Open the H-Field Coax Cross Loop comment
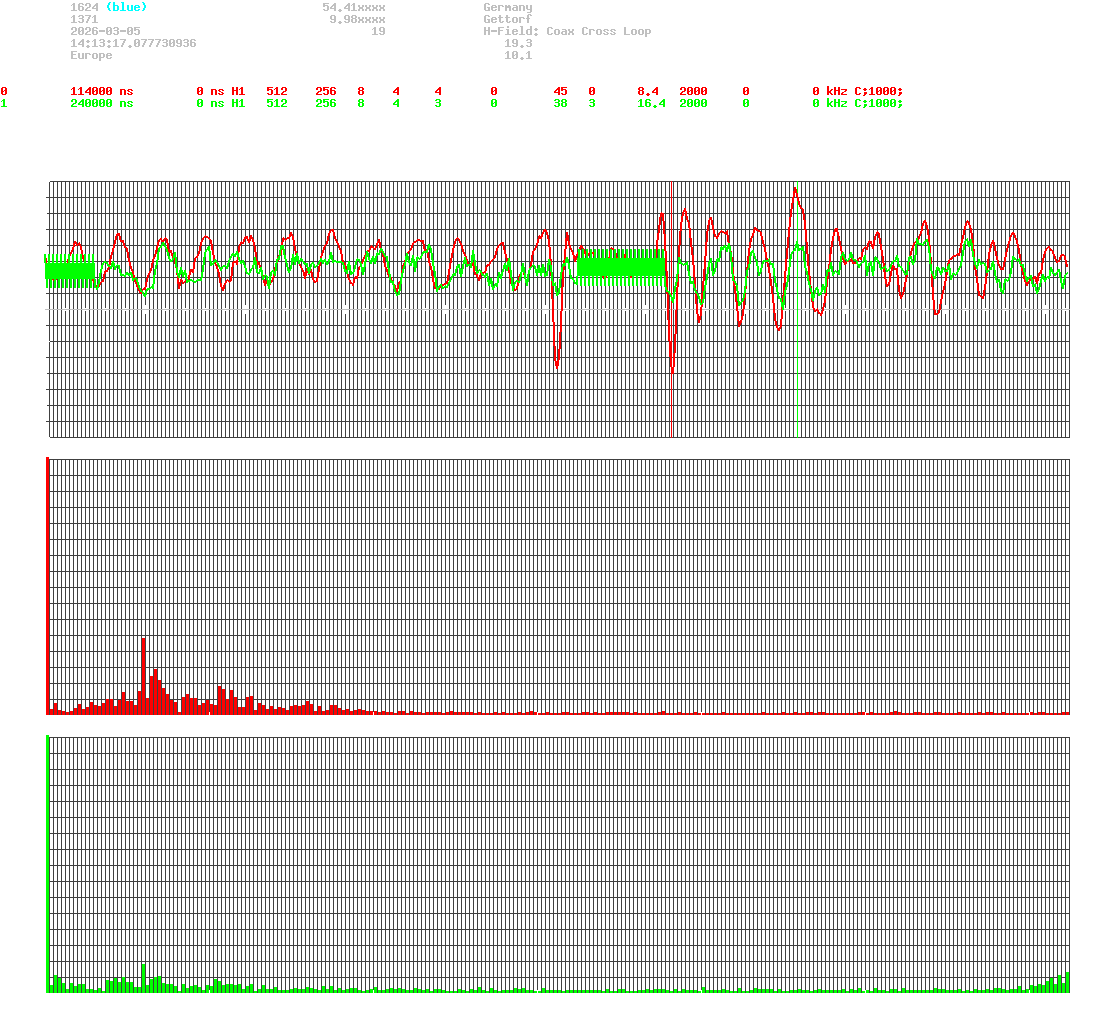 click(x=570, y=31)
